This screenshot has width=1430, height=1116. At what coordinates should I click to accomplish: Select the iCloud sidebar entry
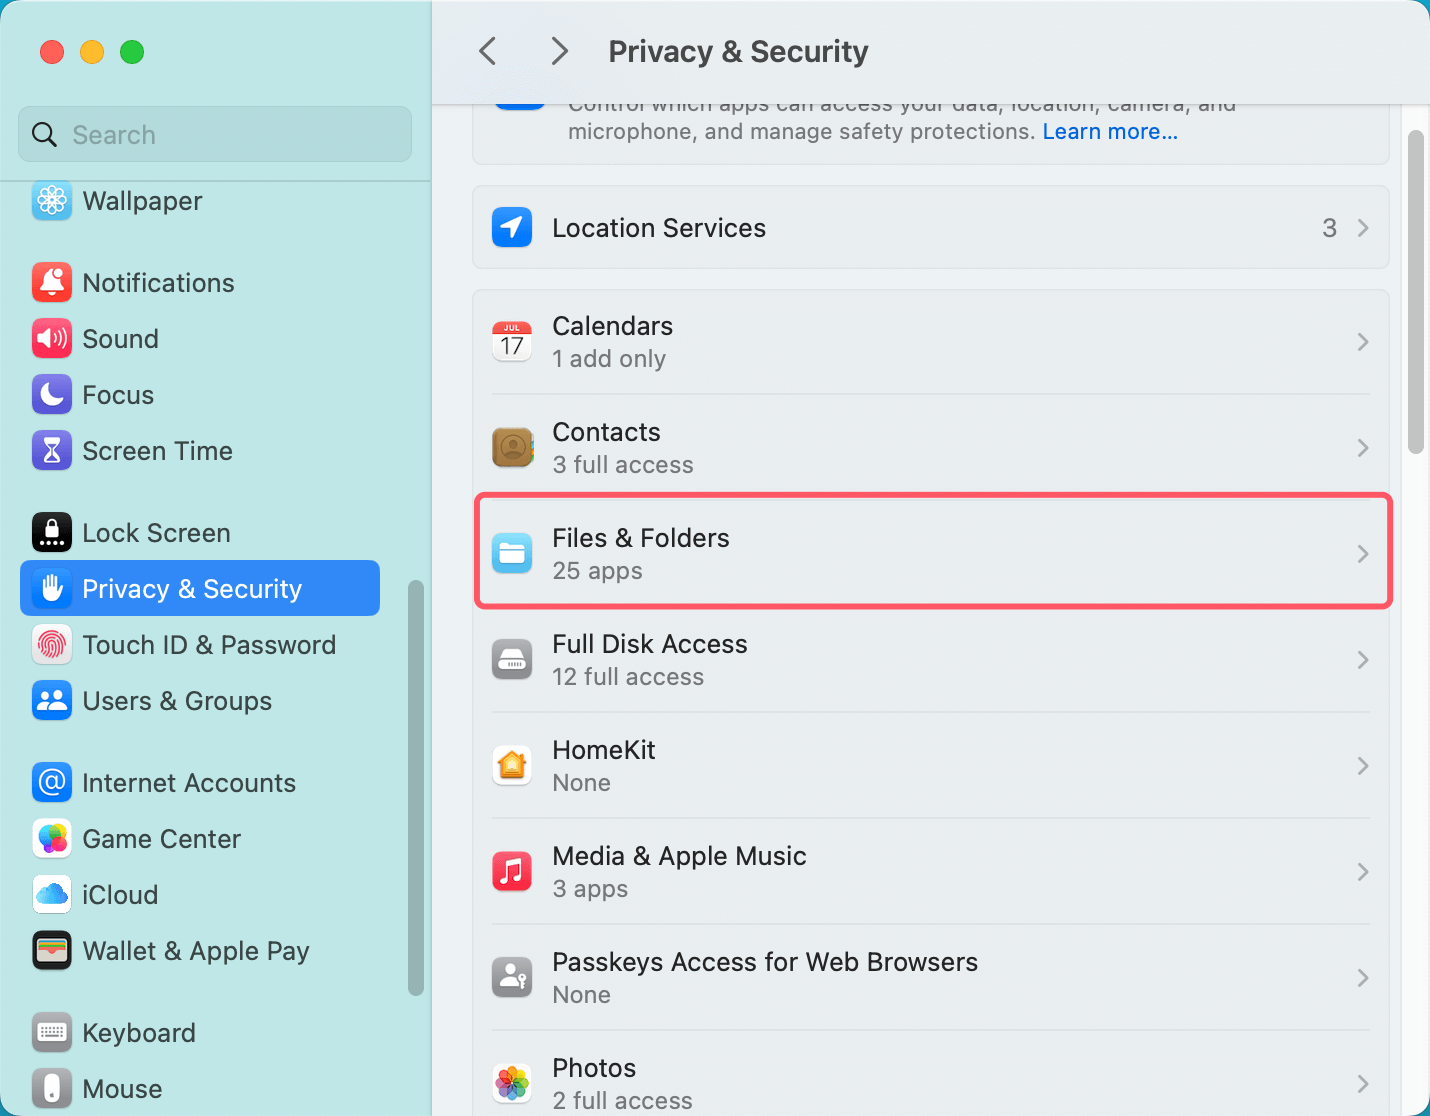(x=120, y=894)
